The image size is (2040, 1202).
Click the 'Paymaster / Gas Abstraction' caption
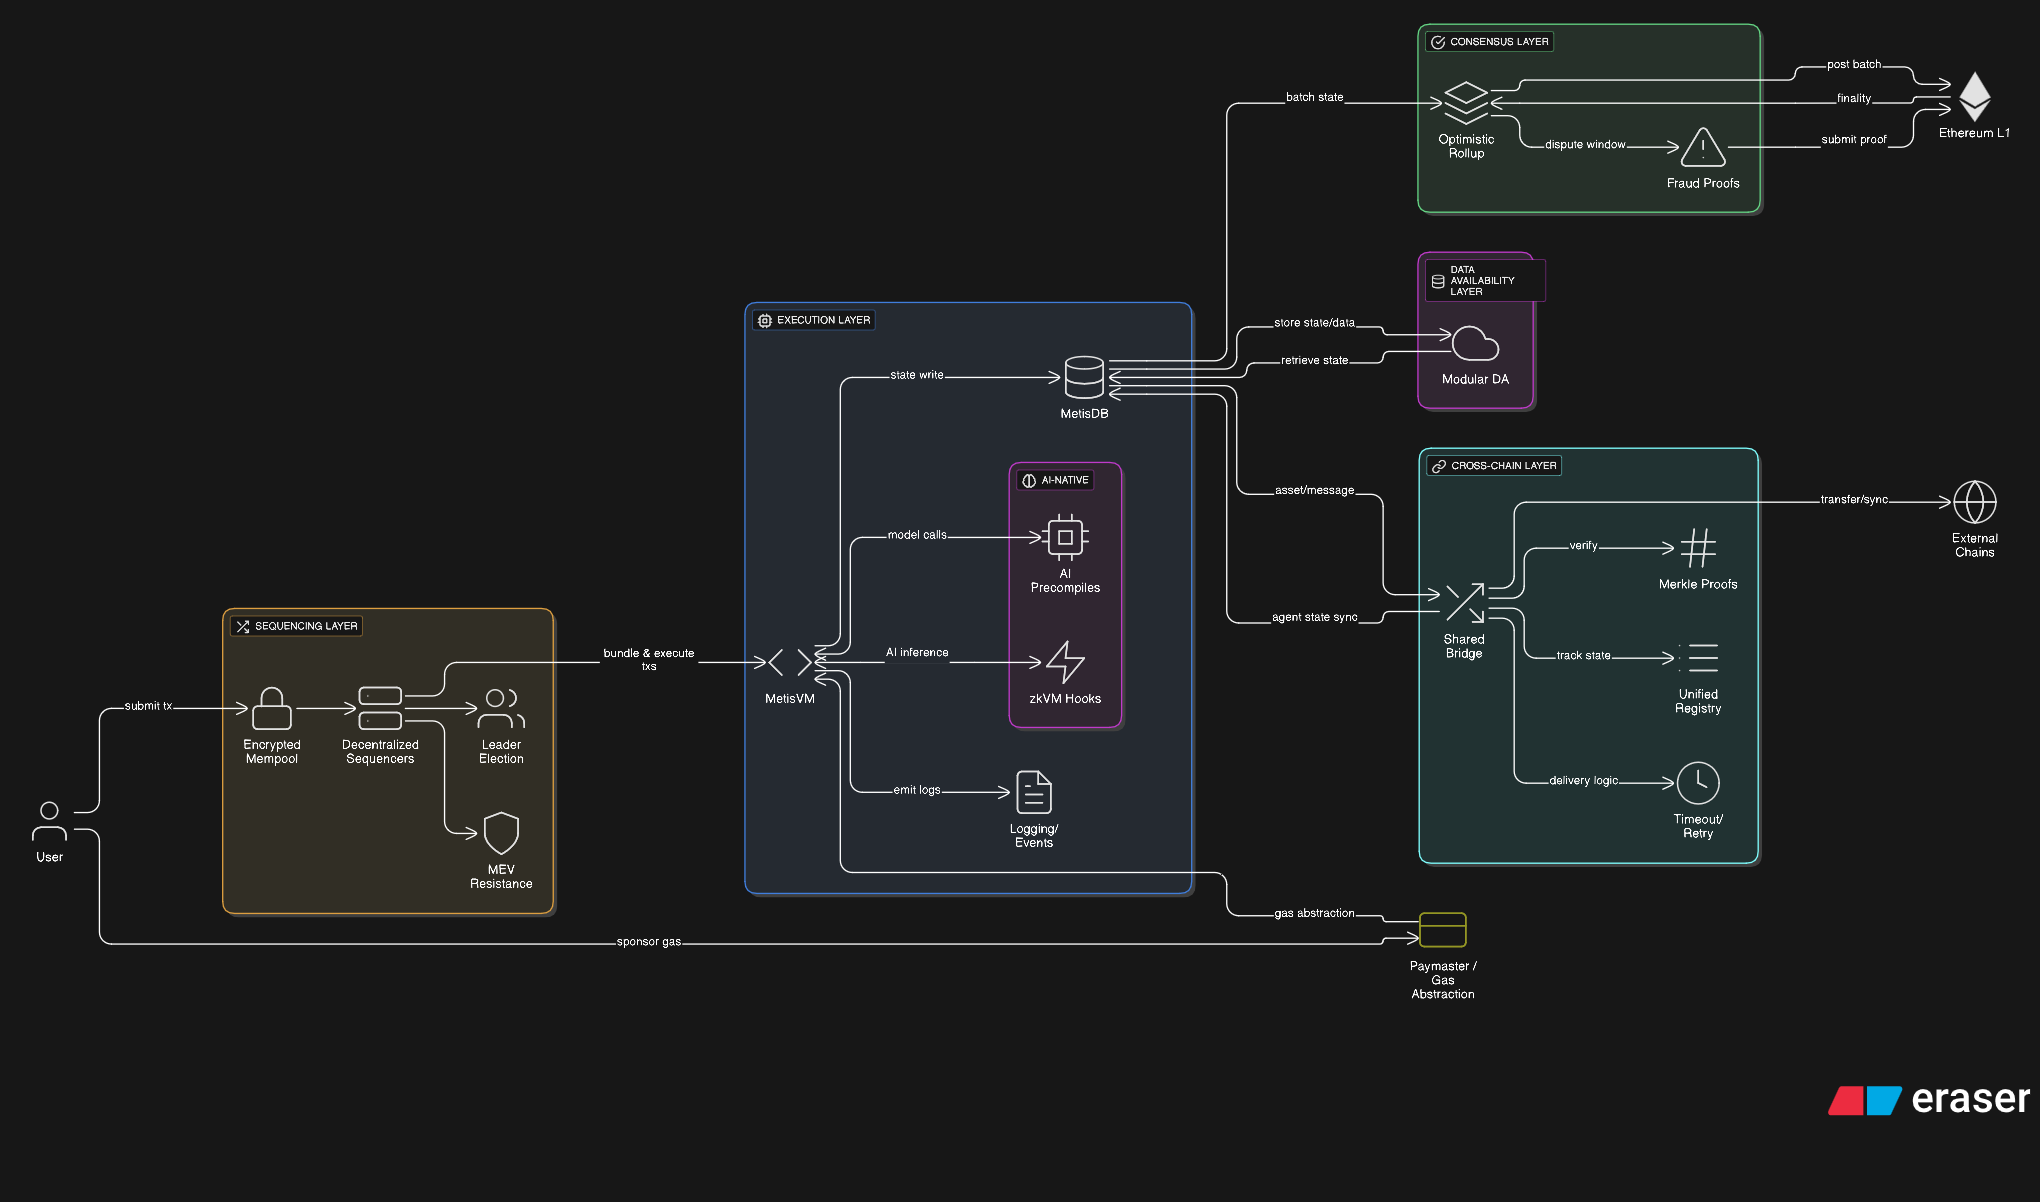click(1443, 980)
